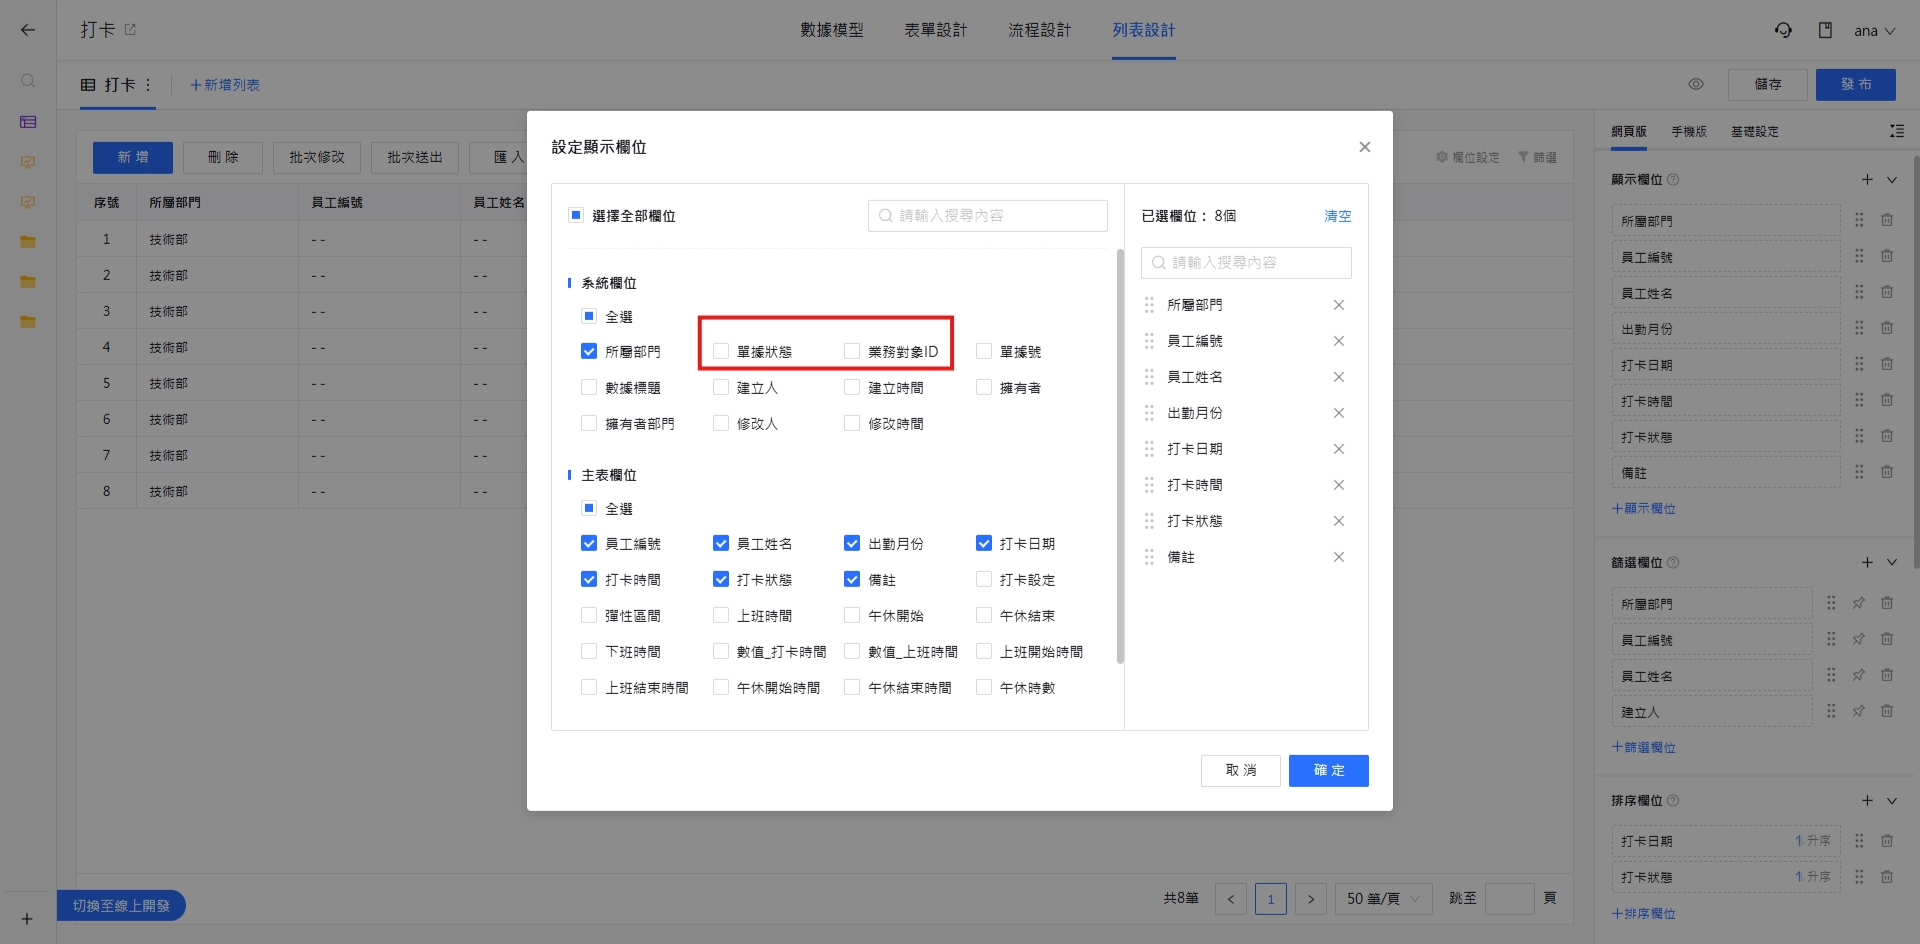Viewport: 1920px width, 944px height.
Task: Select the 列表設計 tab
Action: tap(1144, 30)
